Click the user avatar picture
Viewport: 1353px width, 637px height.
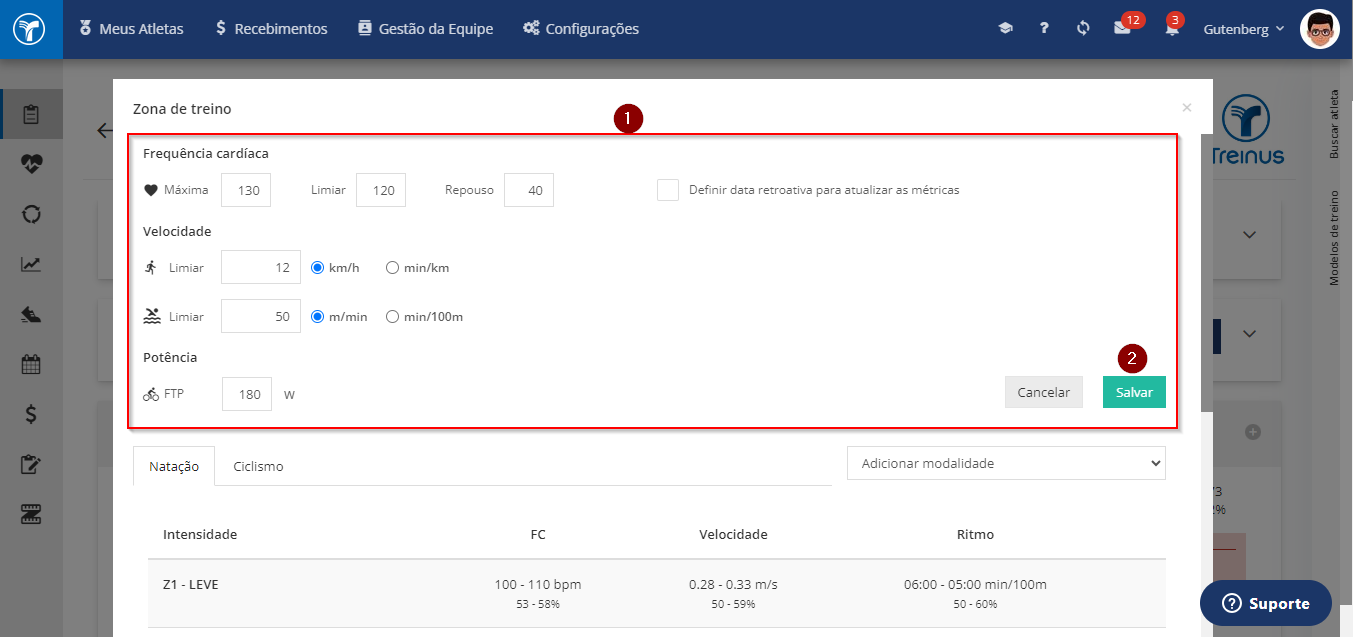pos(1319,29)
